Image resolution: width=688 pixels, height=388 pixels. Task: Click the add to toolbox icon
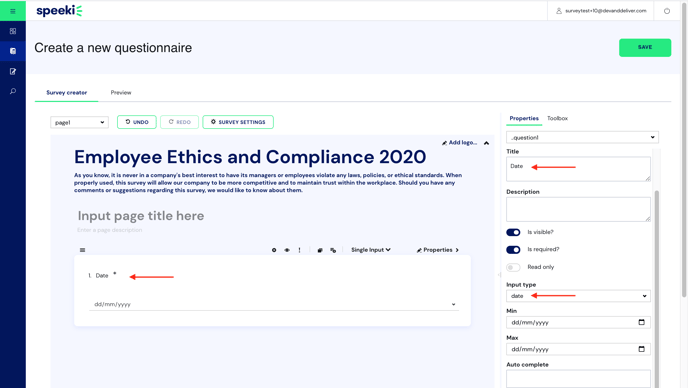333,250
